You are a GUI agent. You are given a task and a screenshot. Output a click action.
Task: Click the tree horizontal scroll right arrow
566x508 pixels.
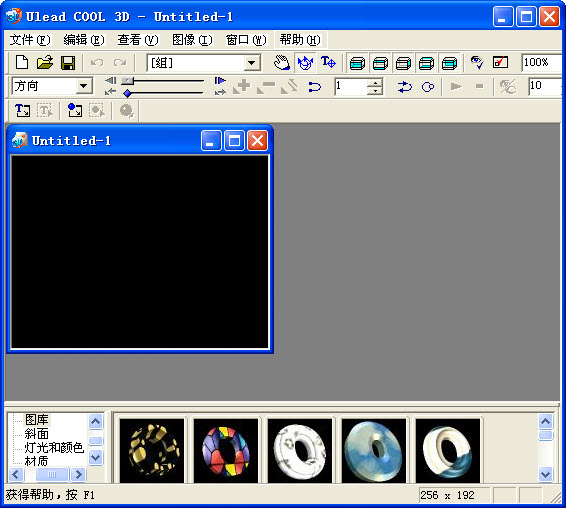78,474
